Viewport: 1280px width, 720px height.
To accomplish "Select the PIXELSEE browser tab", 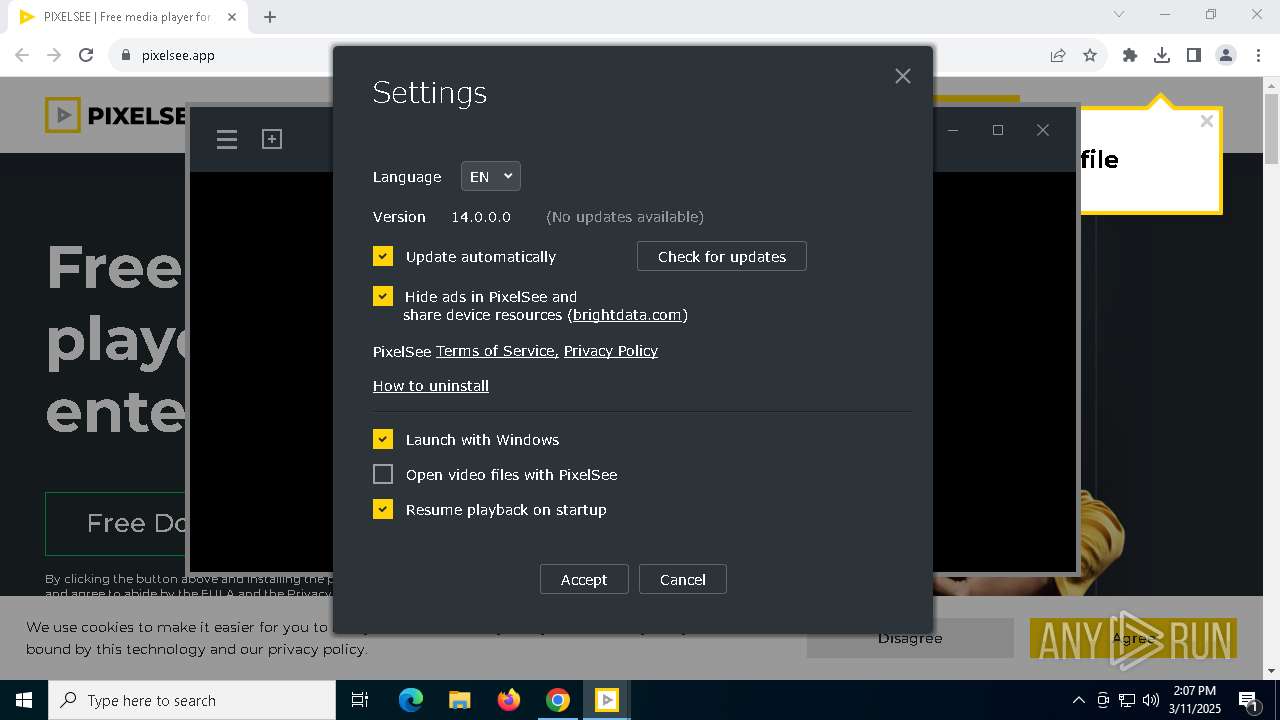I will coord(127,17).
